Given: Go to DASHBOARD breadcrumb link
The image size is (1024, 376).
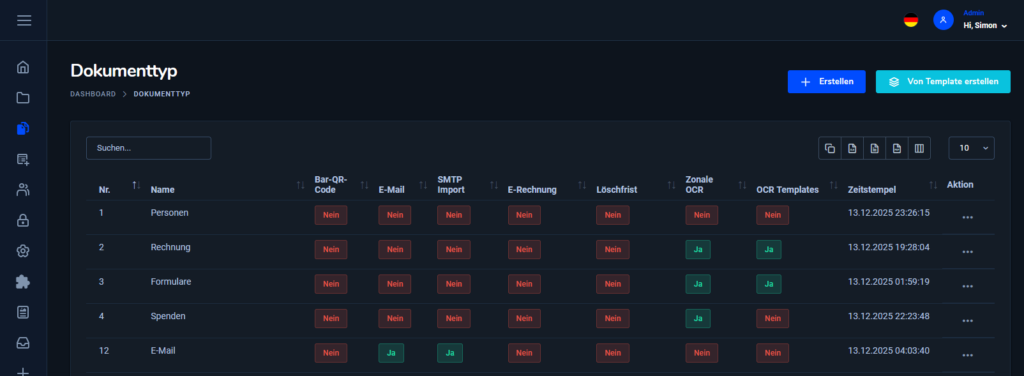Looking at the screenshot, I should pos(93,94).
